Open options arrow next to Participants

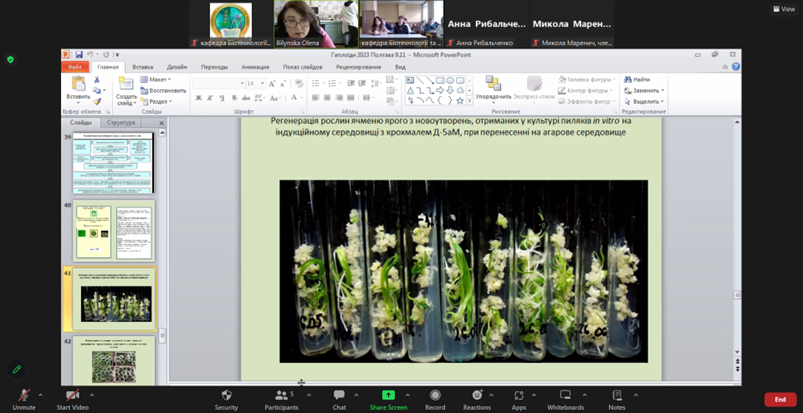tap(309, 395)
